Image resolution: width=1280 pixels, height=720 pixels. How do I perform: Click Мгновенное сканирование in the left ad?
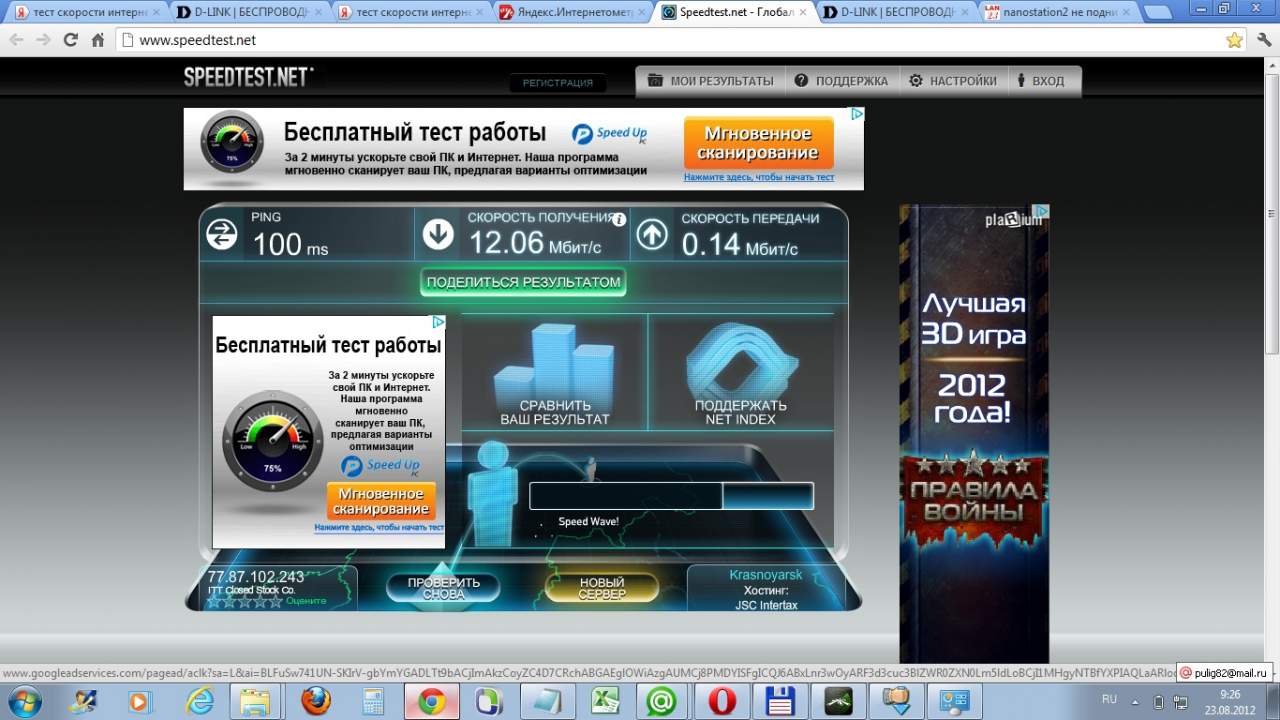381,501
